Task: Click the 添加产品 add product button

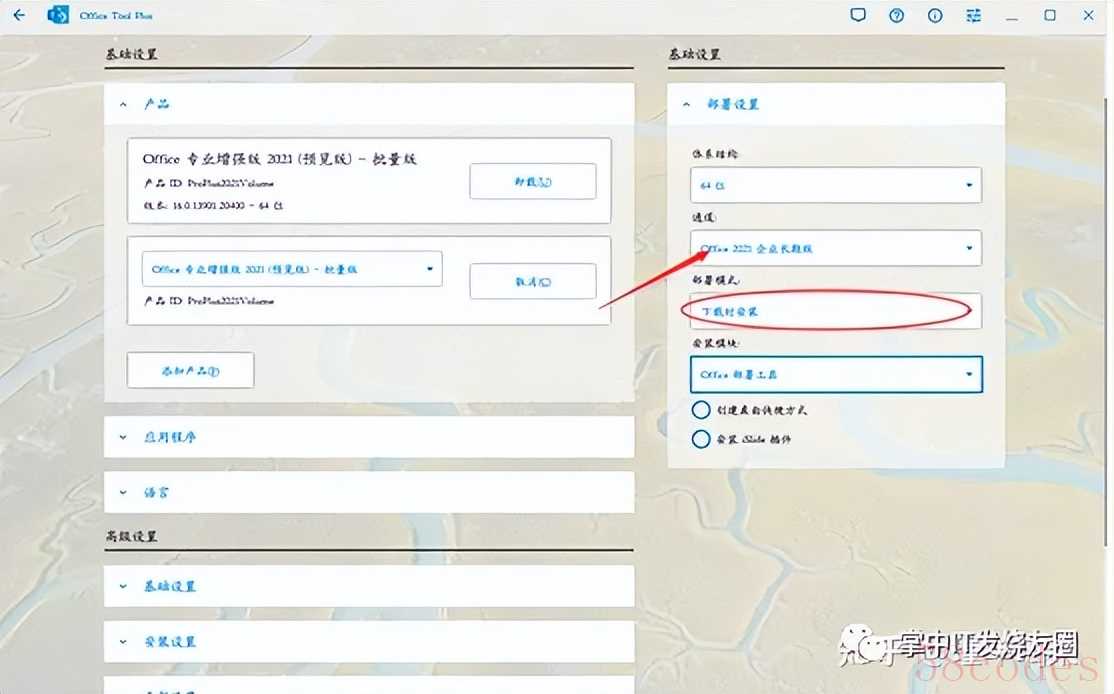Action: [x=190, y=370]
